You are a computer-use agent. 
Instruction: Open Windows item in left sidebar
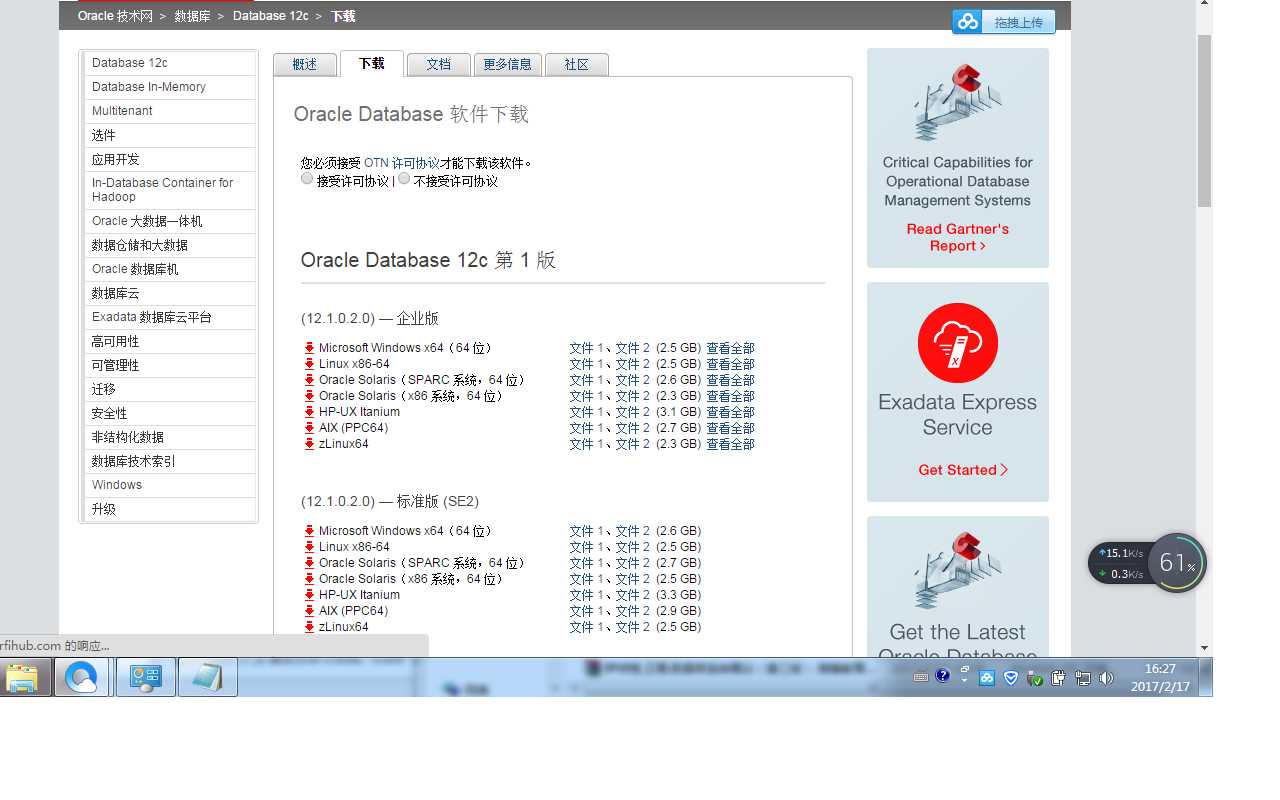170,485
